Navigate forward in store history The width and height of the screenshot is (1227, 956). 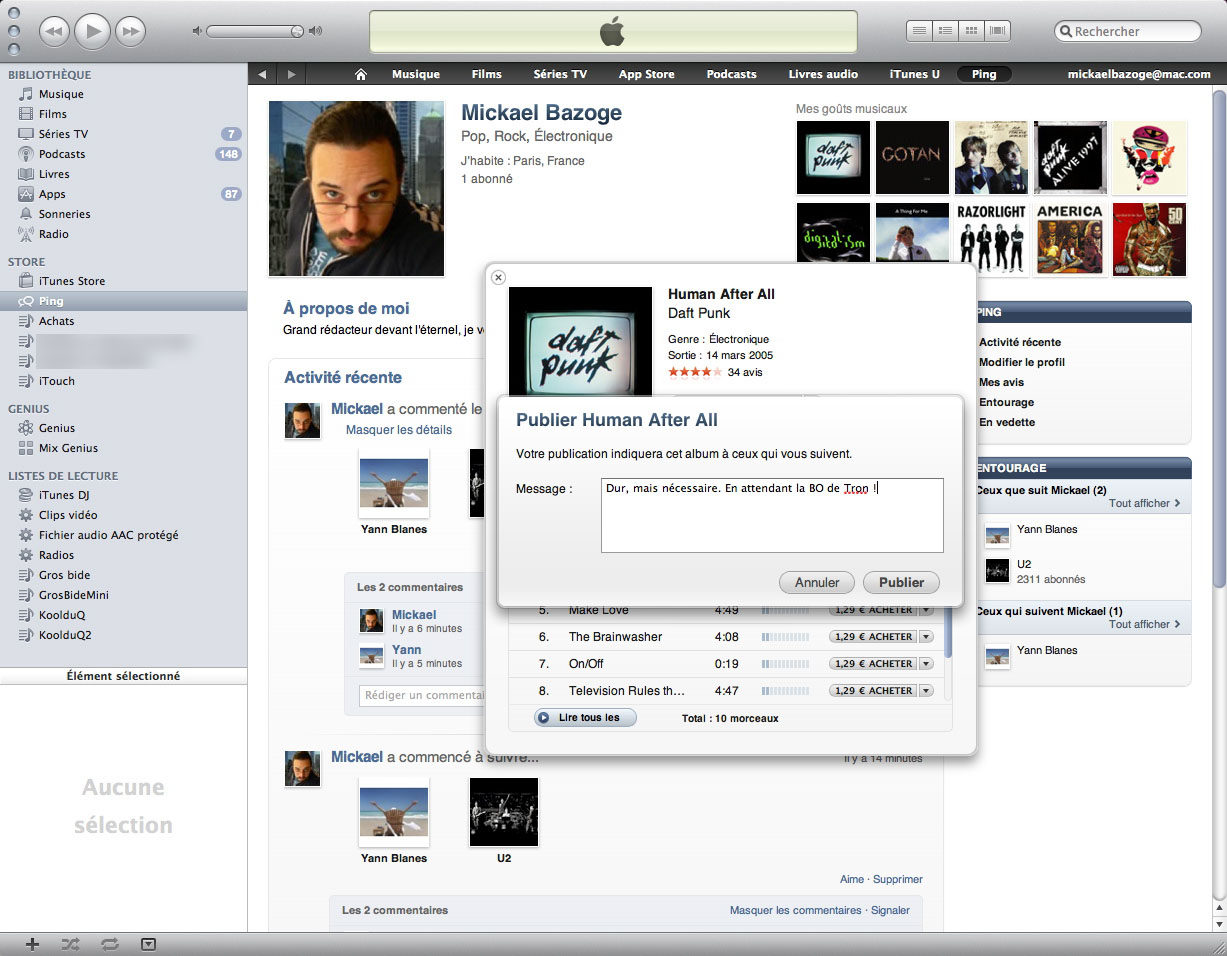pos(291,74)
